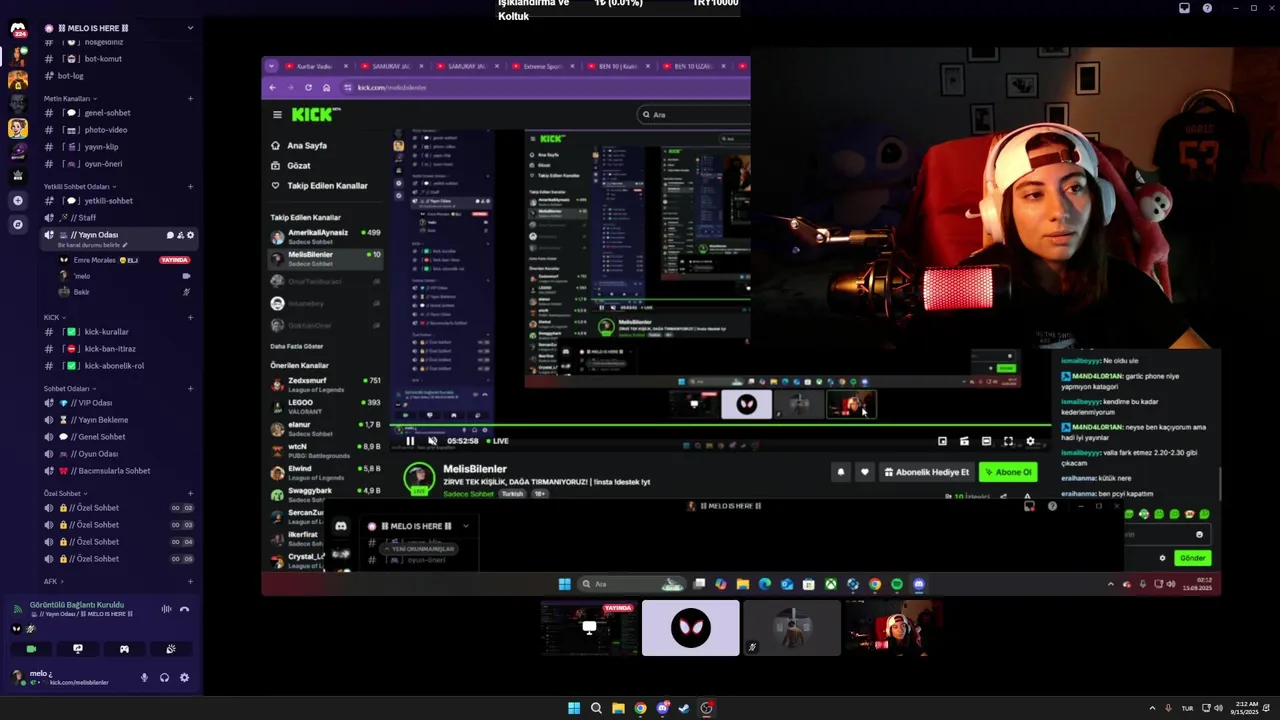Collapse Metin Kanalları category
The width and height of the screenshot is (1280, 720).
[69, 99]
